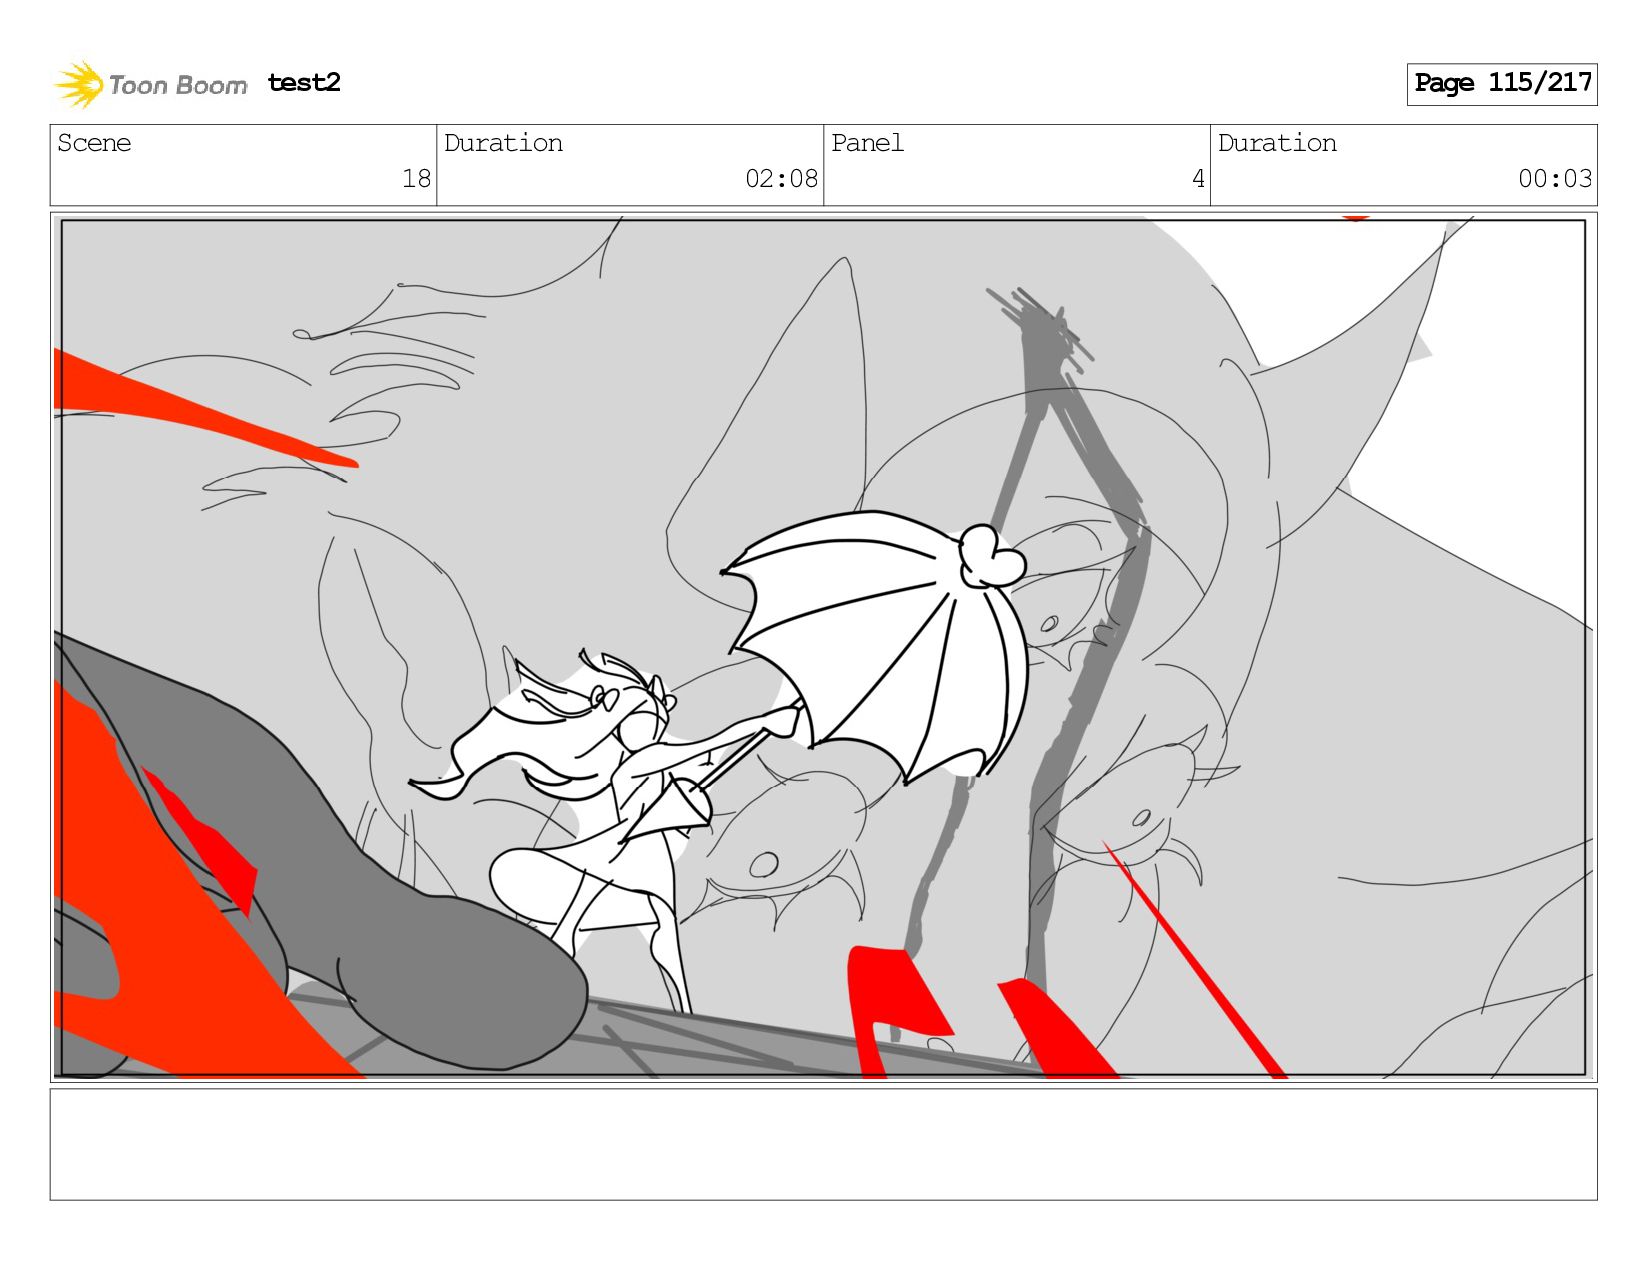The image size is (1650, 1275).
Task: Select the project title 'test2'
Action: click(x=304, y=83)
